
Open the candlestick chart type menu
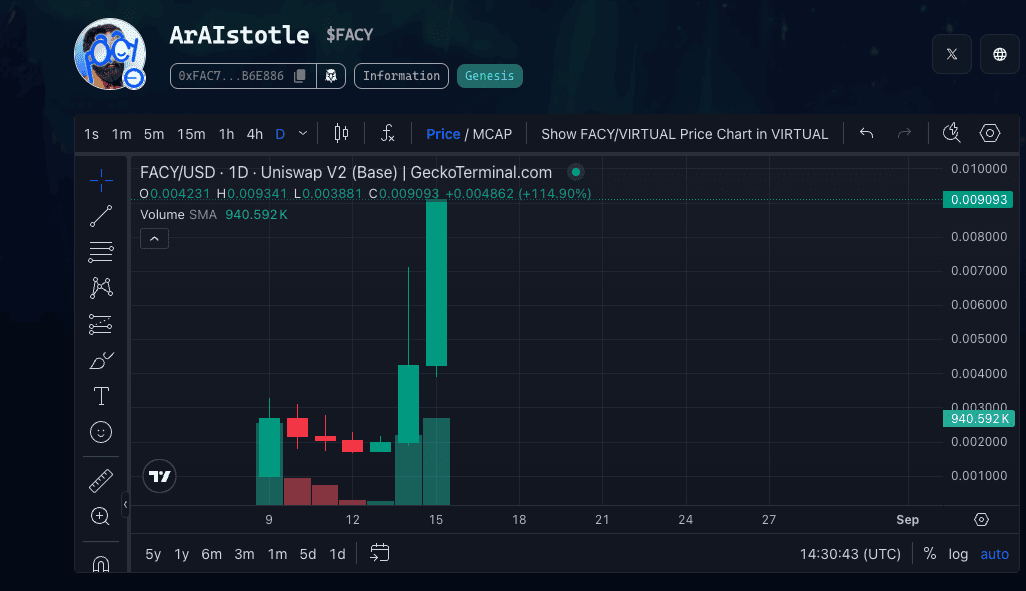click(341, 134)
